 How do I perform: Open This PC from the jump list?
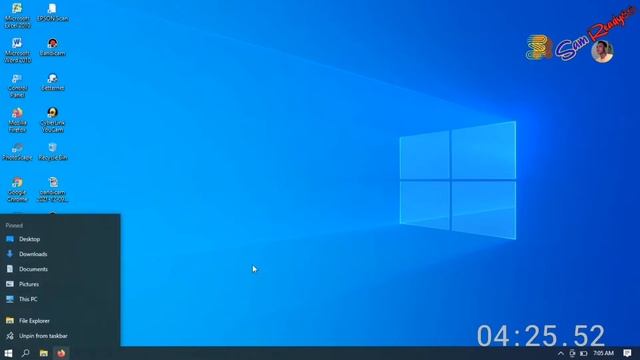click(60, 299)
